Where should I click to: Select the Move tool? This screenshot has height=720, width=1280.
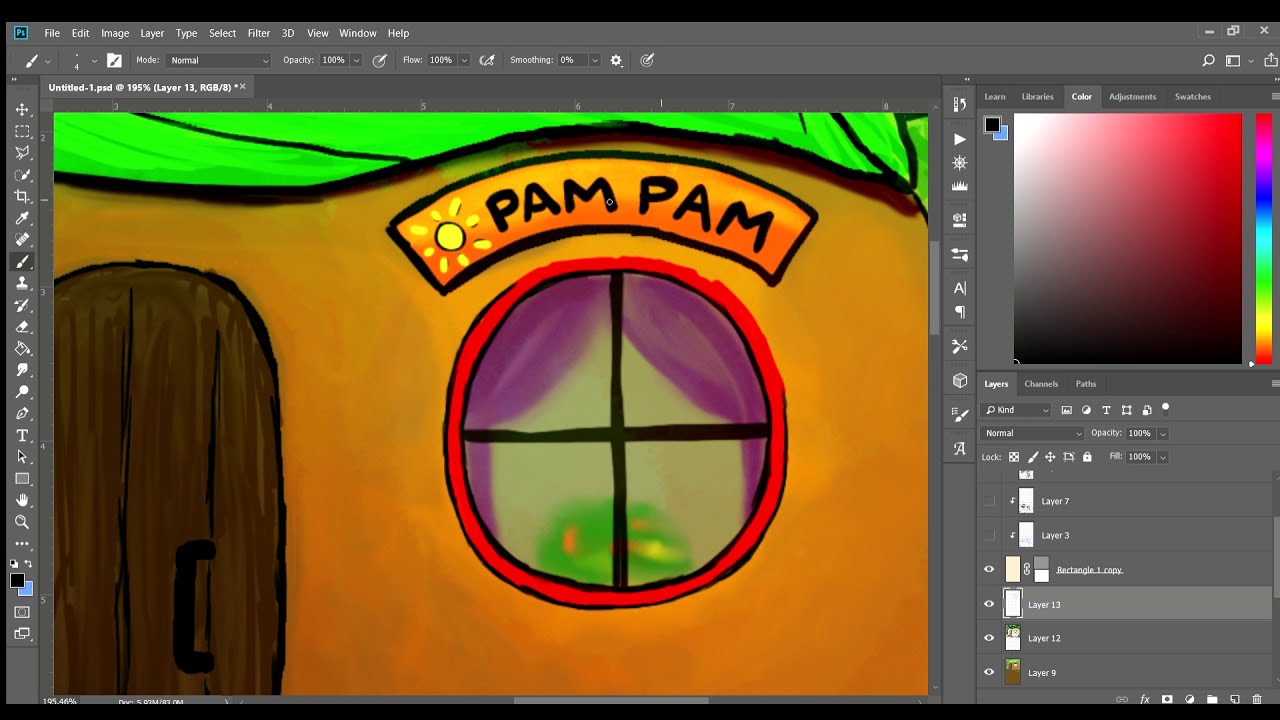(x=22, y=109)
